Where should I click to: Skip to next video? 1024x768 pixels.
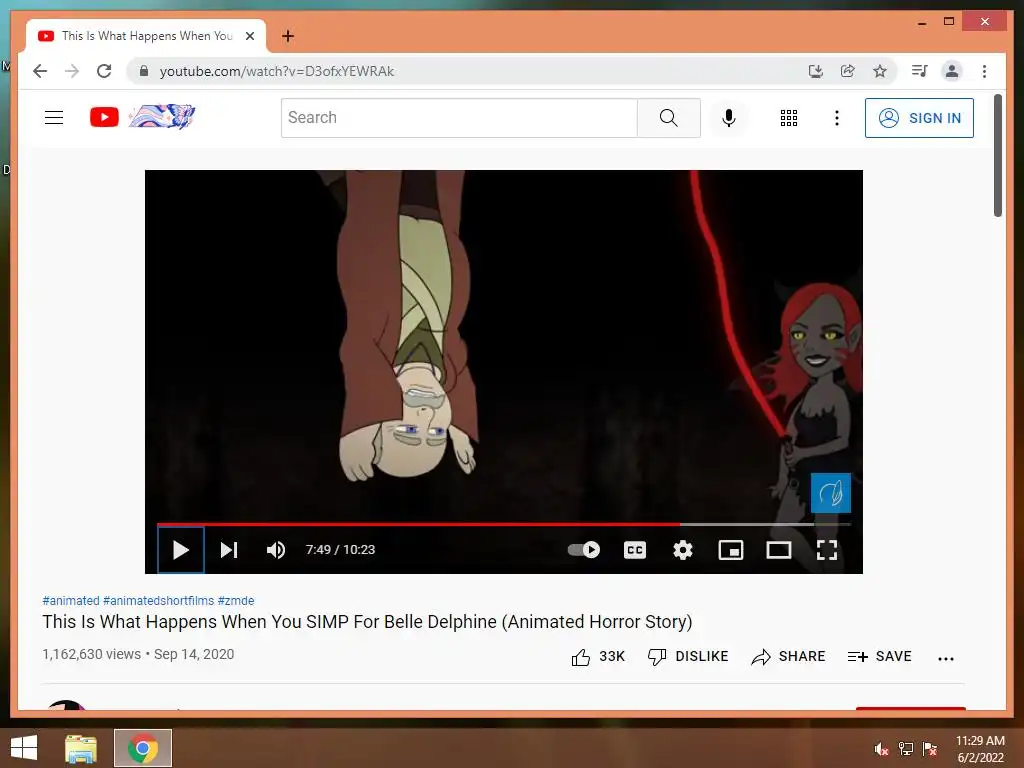coord(229,550)
